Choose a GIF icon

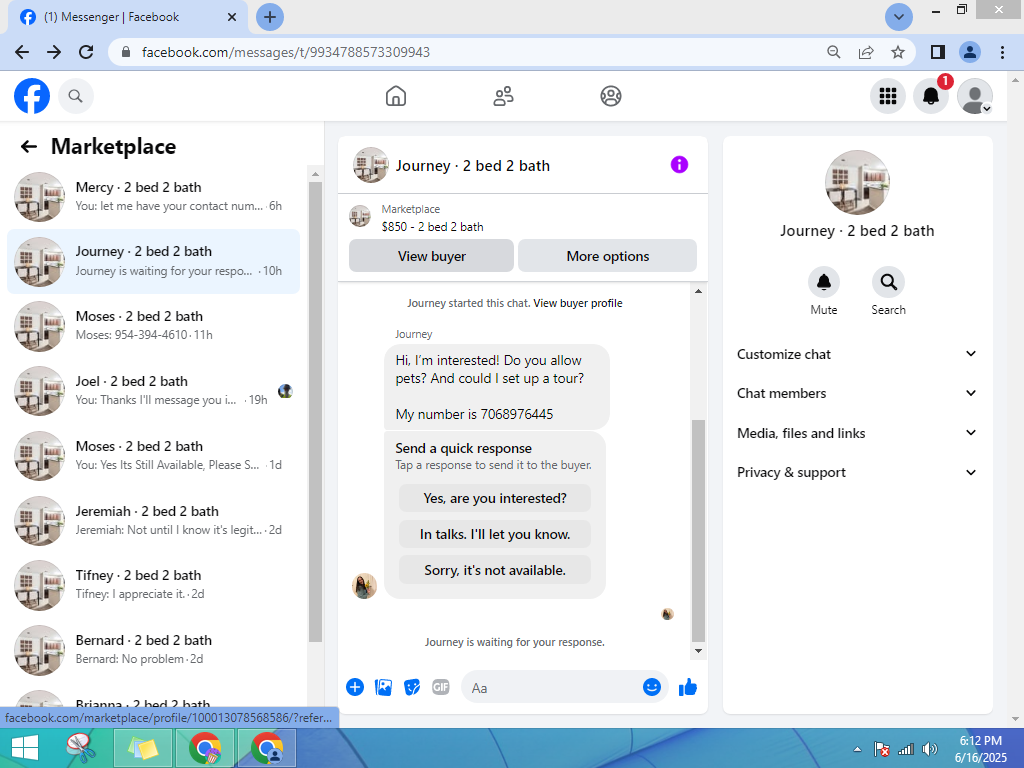click(441, 687)
